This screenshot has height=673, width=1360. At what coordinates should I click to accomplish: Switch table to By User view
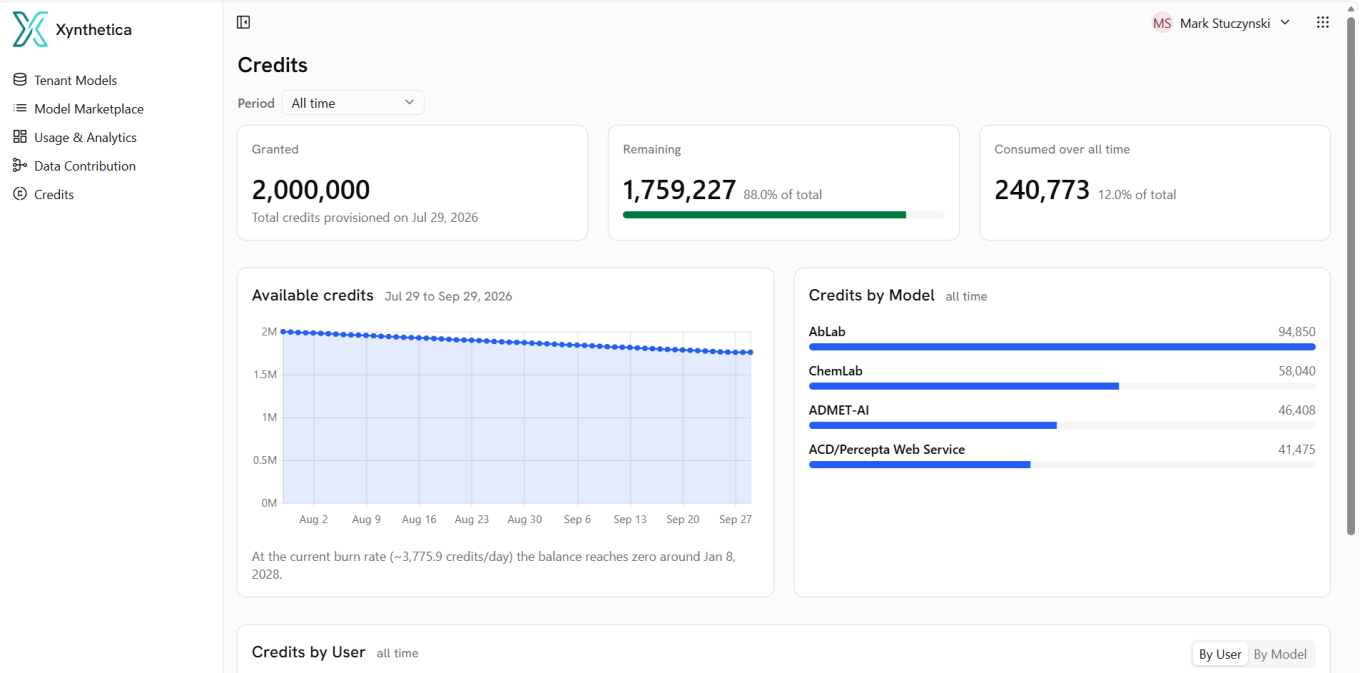point(1220,654)
